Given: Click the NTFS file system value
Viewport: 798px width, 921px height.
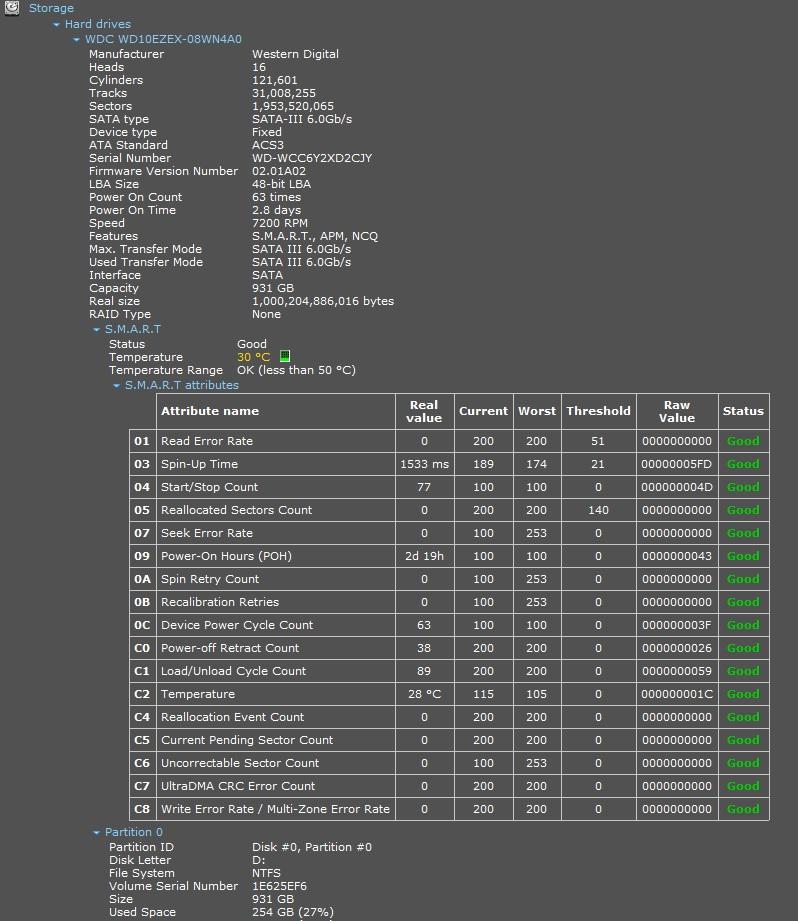Looking at the screenshot, I should 266,873.
